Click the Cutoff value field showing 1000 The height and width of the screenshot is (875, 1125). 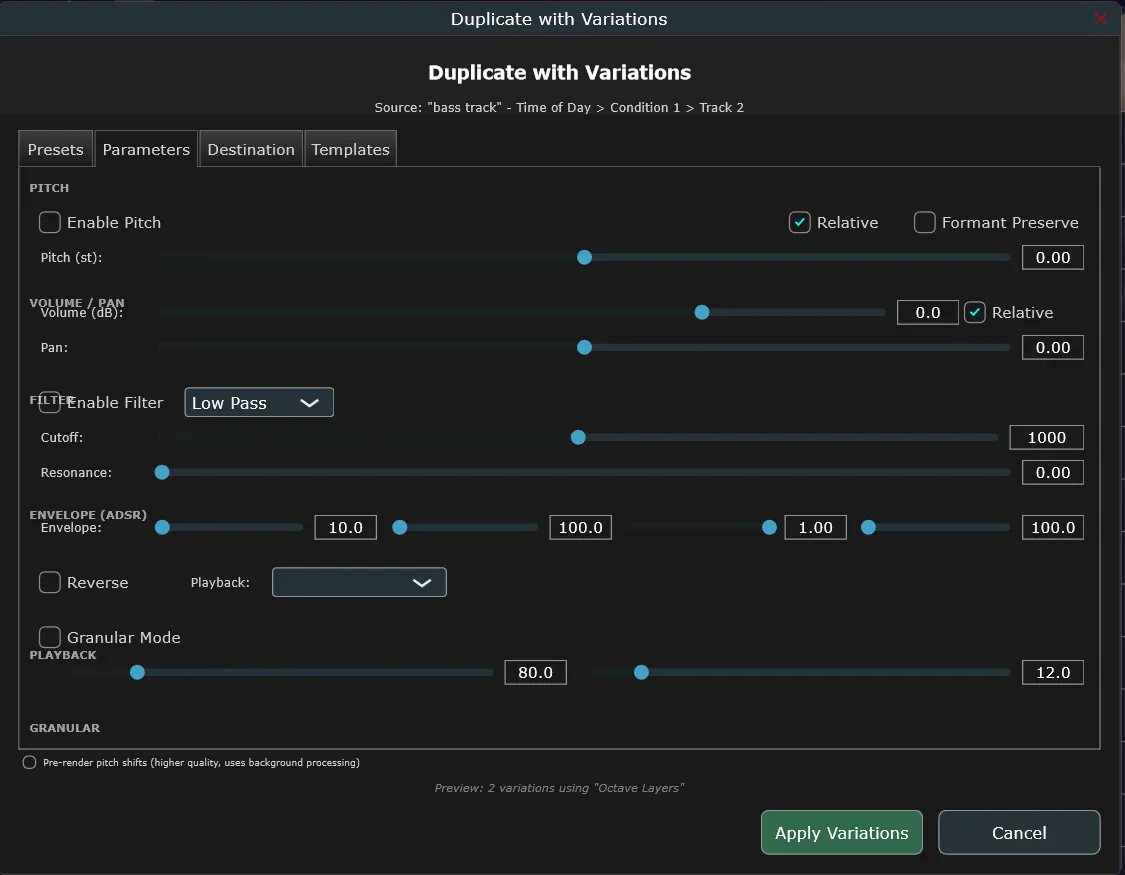[x=1046, y=437]
